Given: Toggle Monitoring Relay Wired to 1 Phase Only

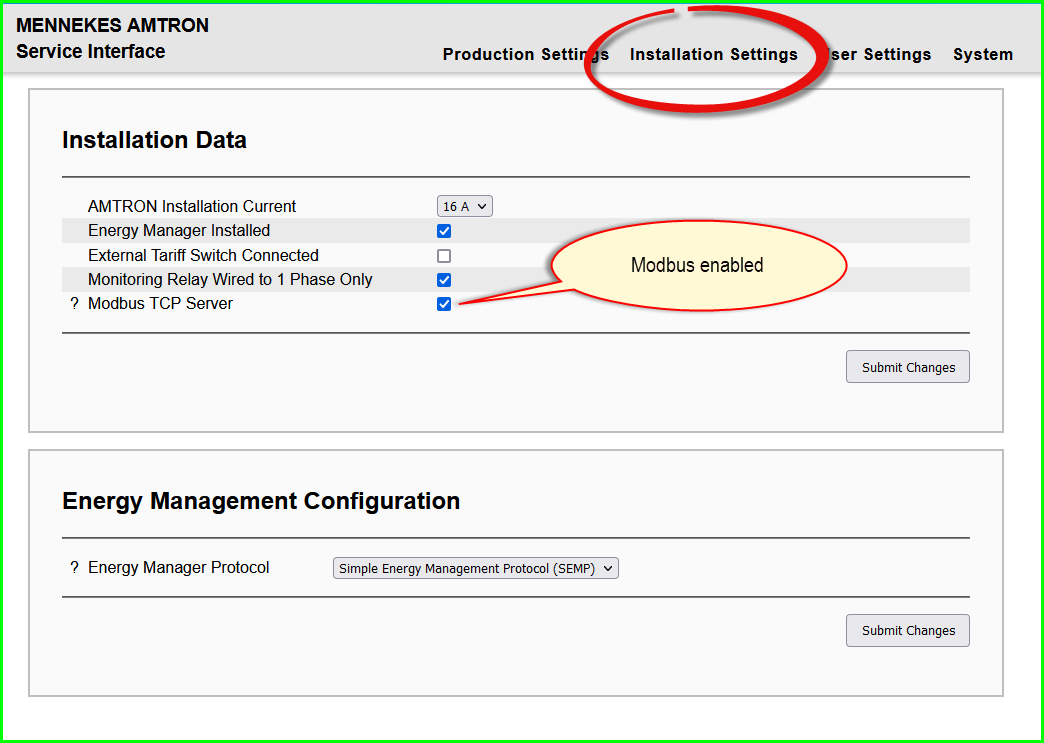Looking at the screenshot, I should [444, 280].
